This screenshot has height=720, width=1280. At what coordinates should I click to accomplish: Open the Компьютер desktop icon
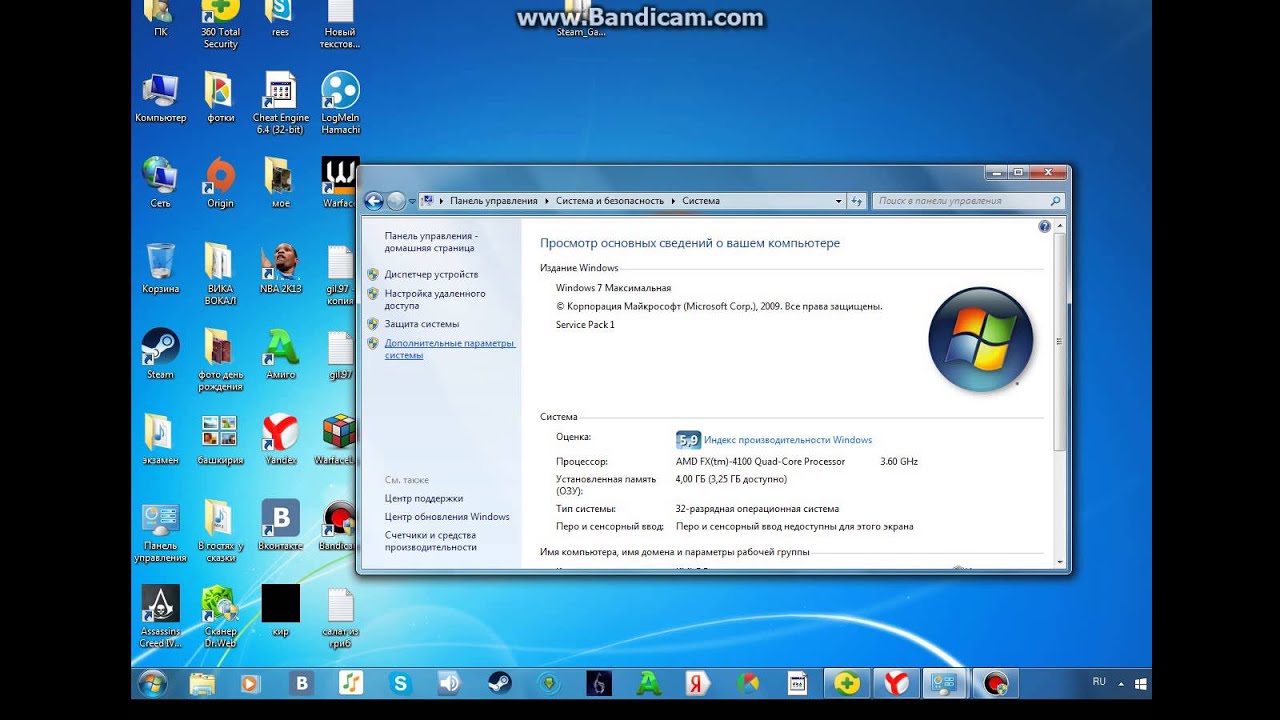160,98
